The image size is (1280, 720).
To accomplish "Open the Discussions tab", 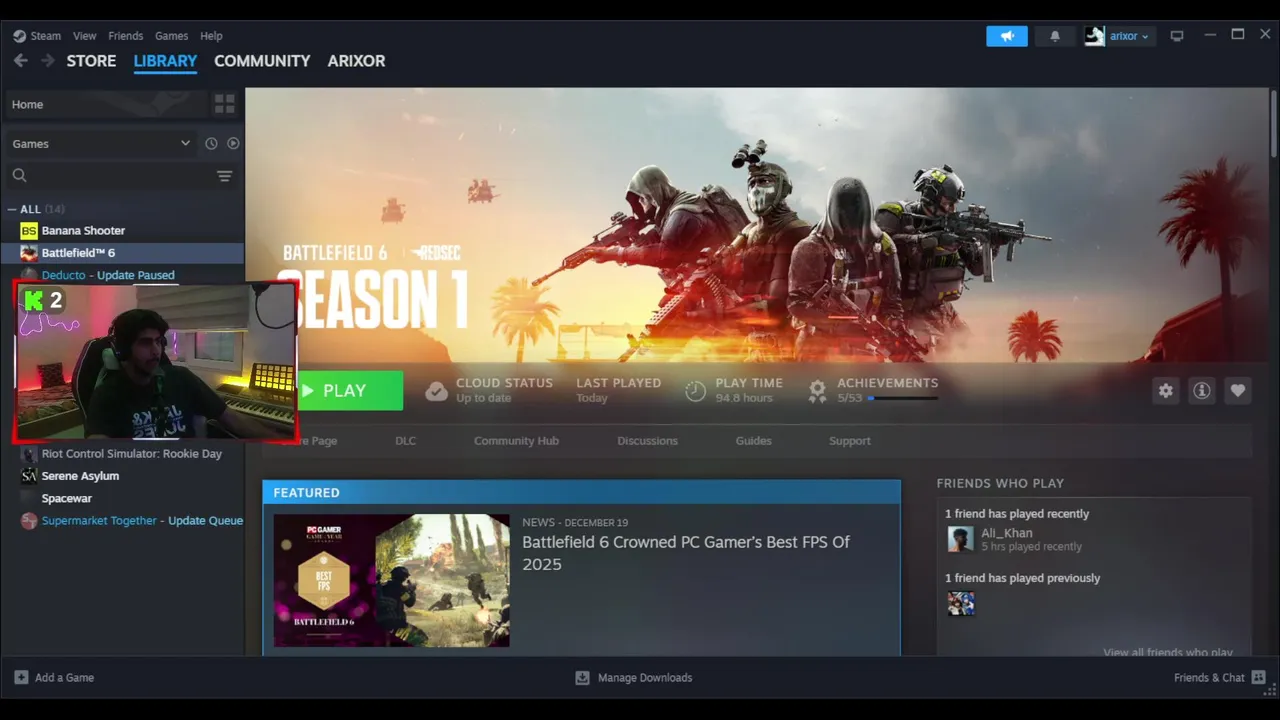I will [x=647, y=441].
